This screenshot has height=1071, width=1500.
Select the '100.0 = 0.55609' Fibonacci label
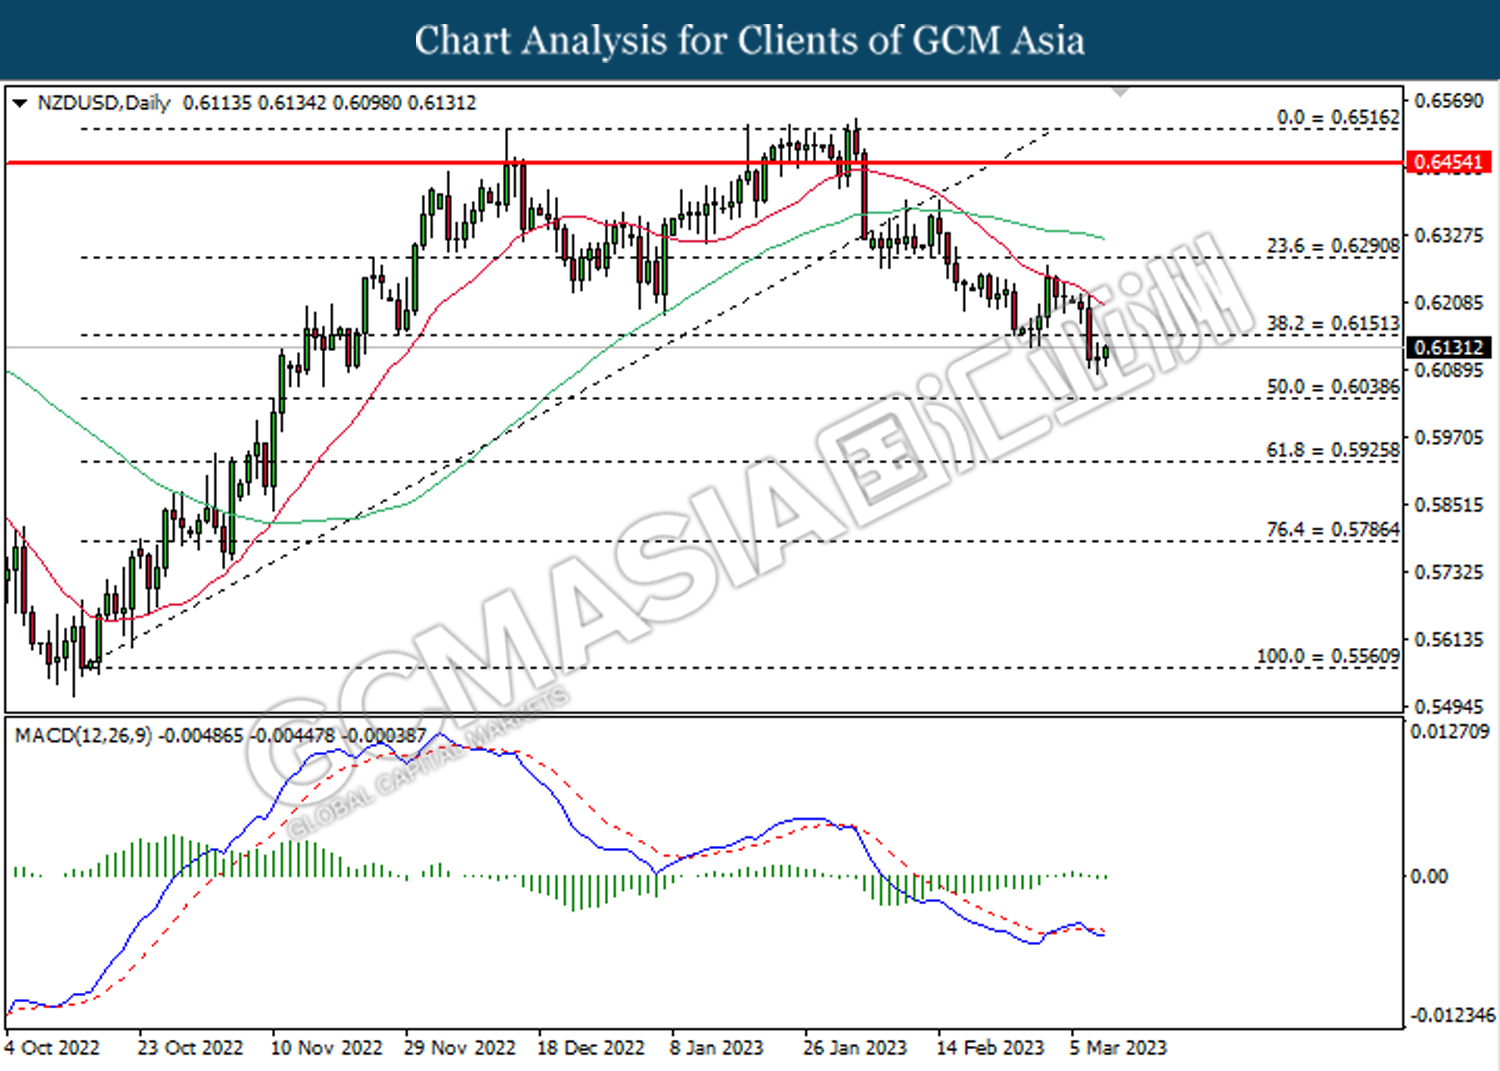pos(1328,656)
